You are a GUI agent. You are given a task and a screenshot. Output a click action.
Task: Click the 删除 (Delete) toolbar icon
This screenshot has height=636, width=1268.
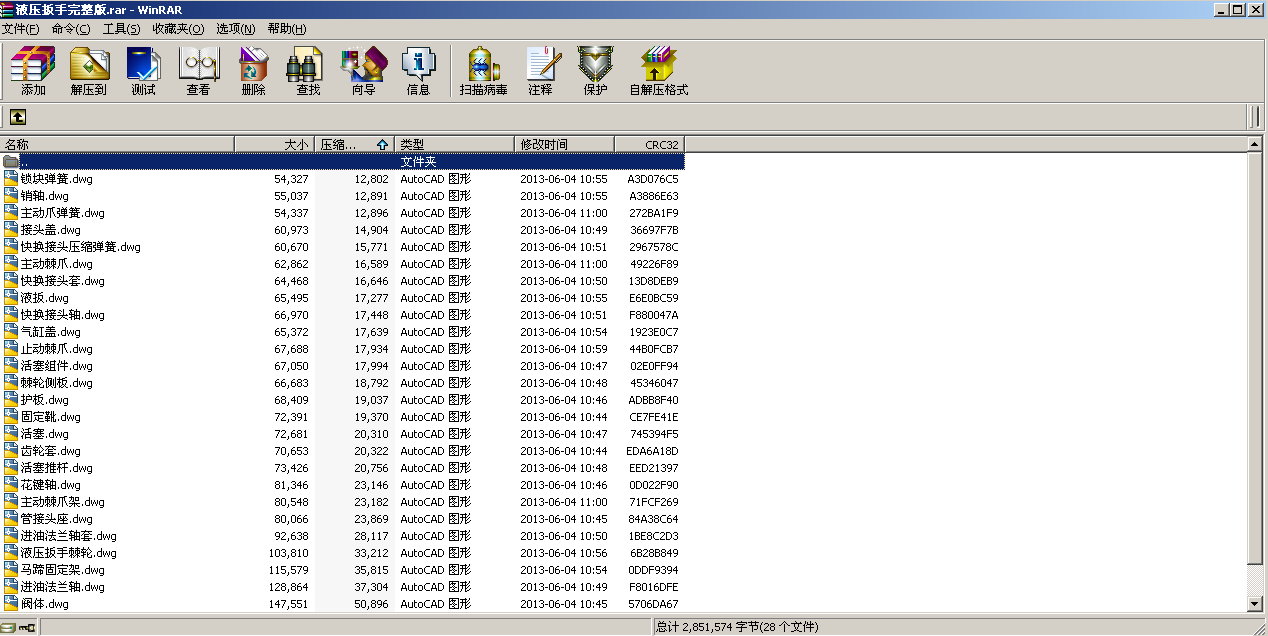point(254,70)
